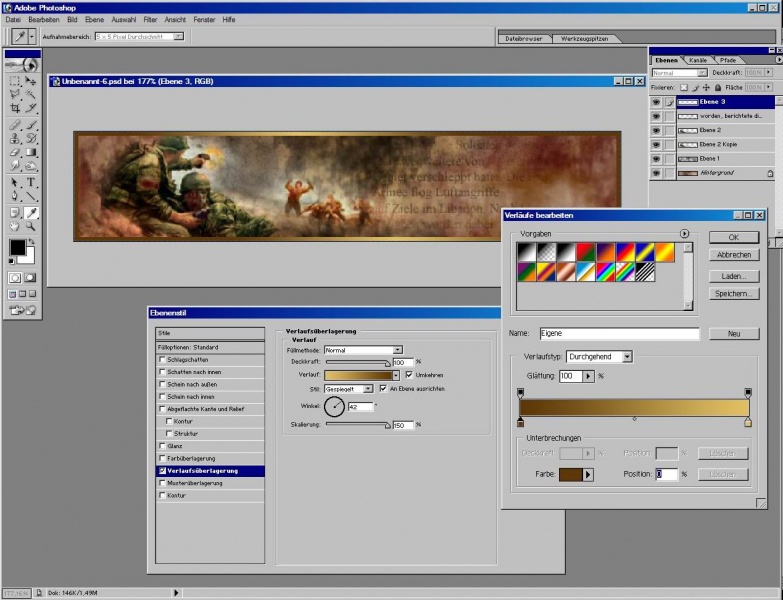Select the Move tool

(31, 81)
